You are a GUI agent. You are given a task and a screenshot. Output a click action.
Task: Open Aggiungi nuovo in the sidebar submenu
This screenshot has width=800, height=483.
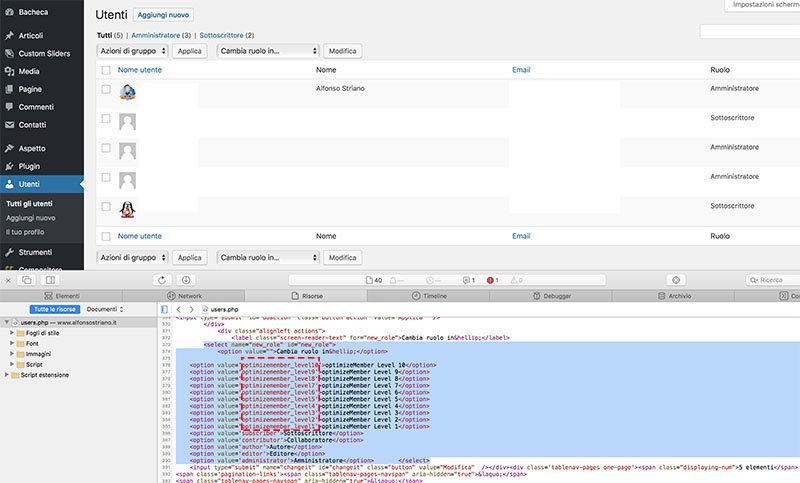pyautogui.click(x=31, y=218)
